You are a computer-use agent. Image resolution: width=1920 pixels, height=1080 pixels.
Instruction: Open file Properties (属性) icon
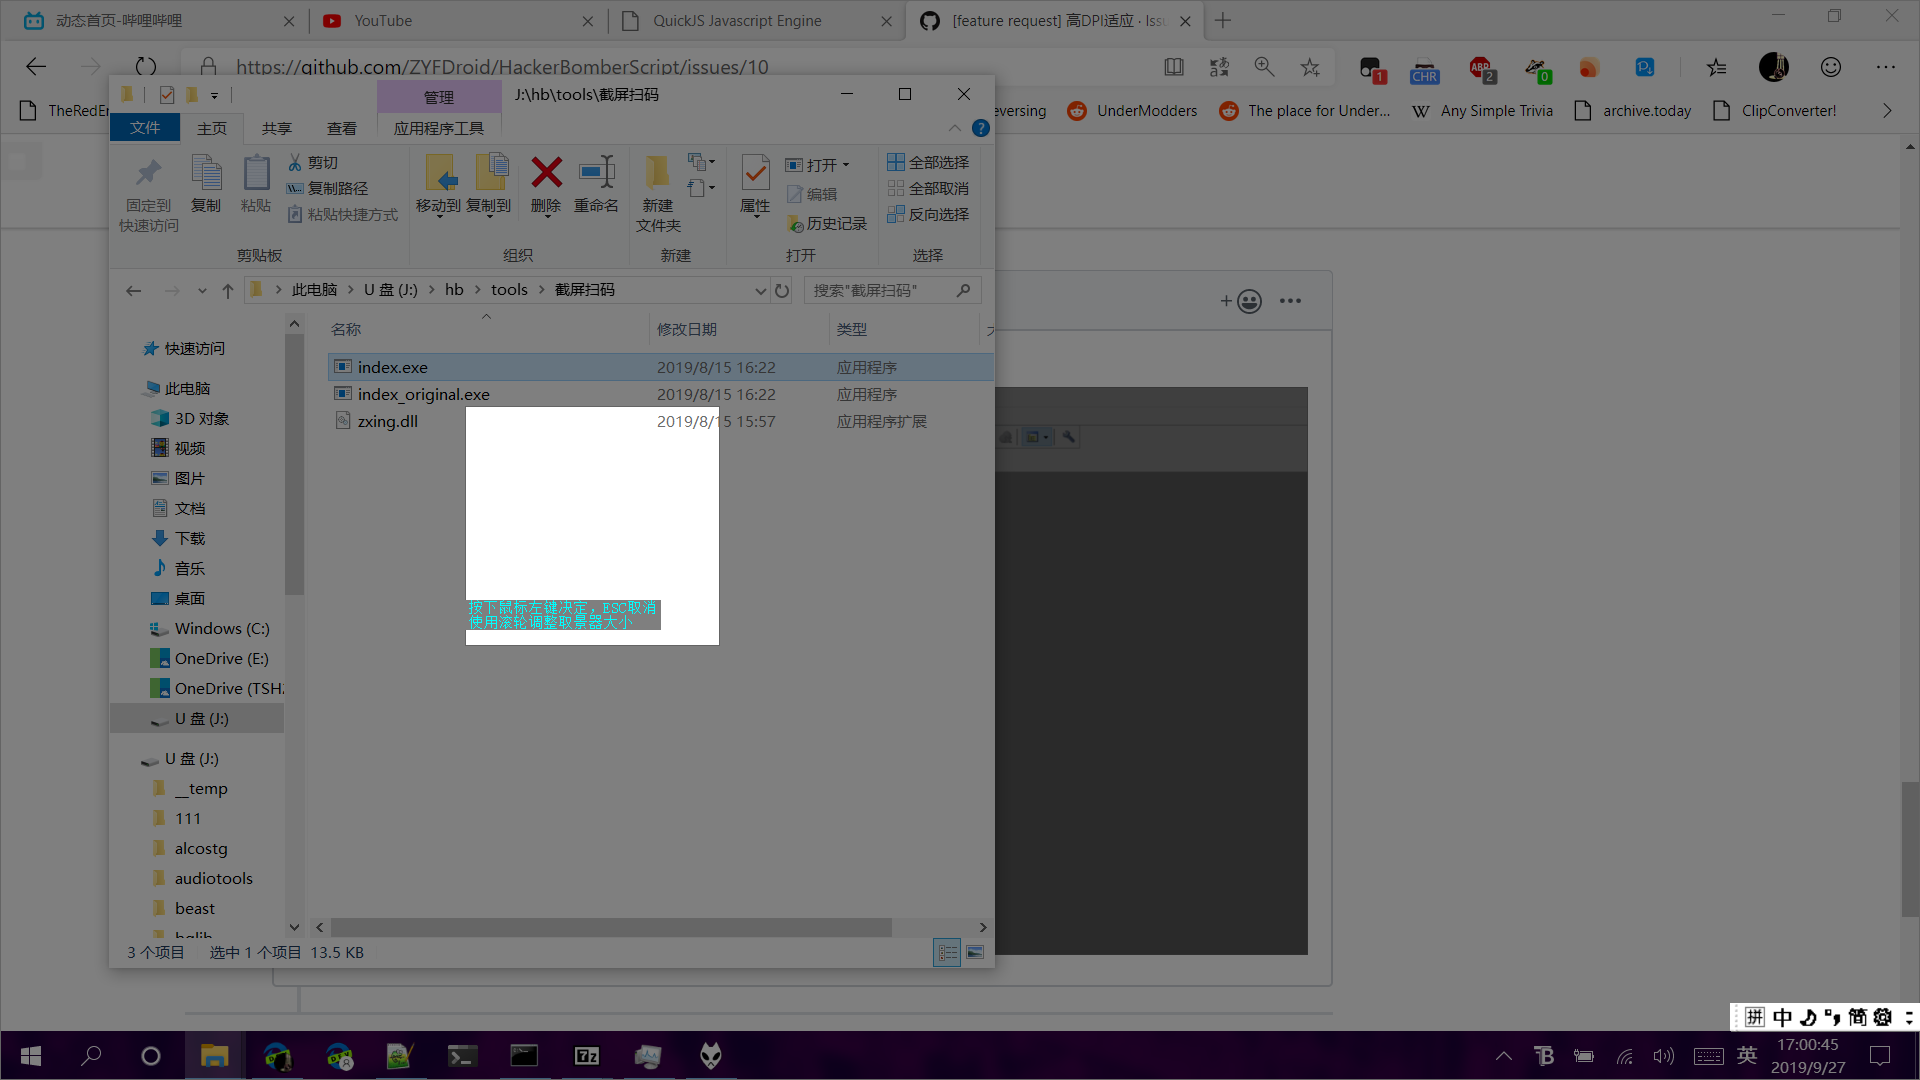[x=755, y=174]
